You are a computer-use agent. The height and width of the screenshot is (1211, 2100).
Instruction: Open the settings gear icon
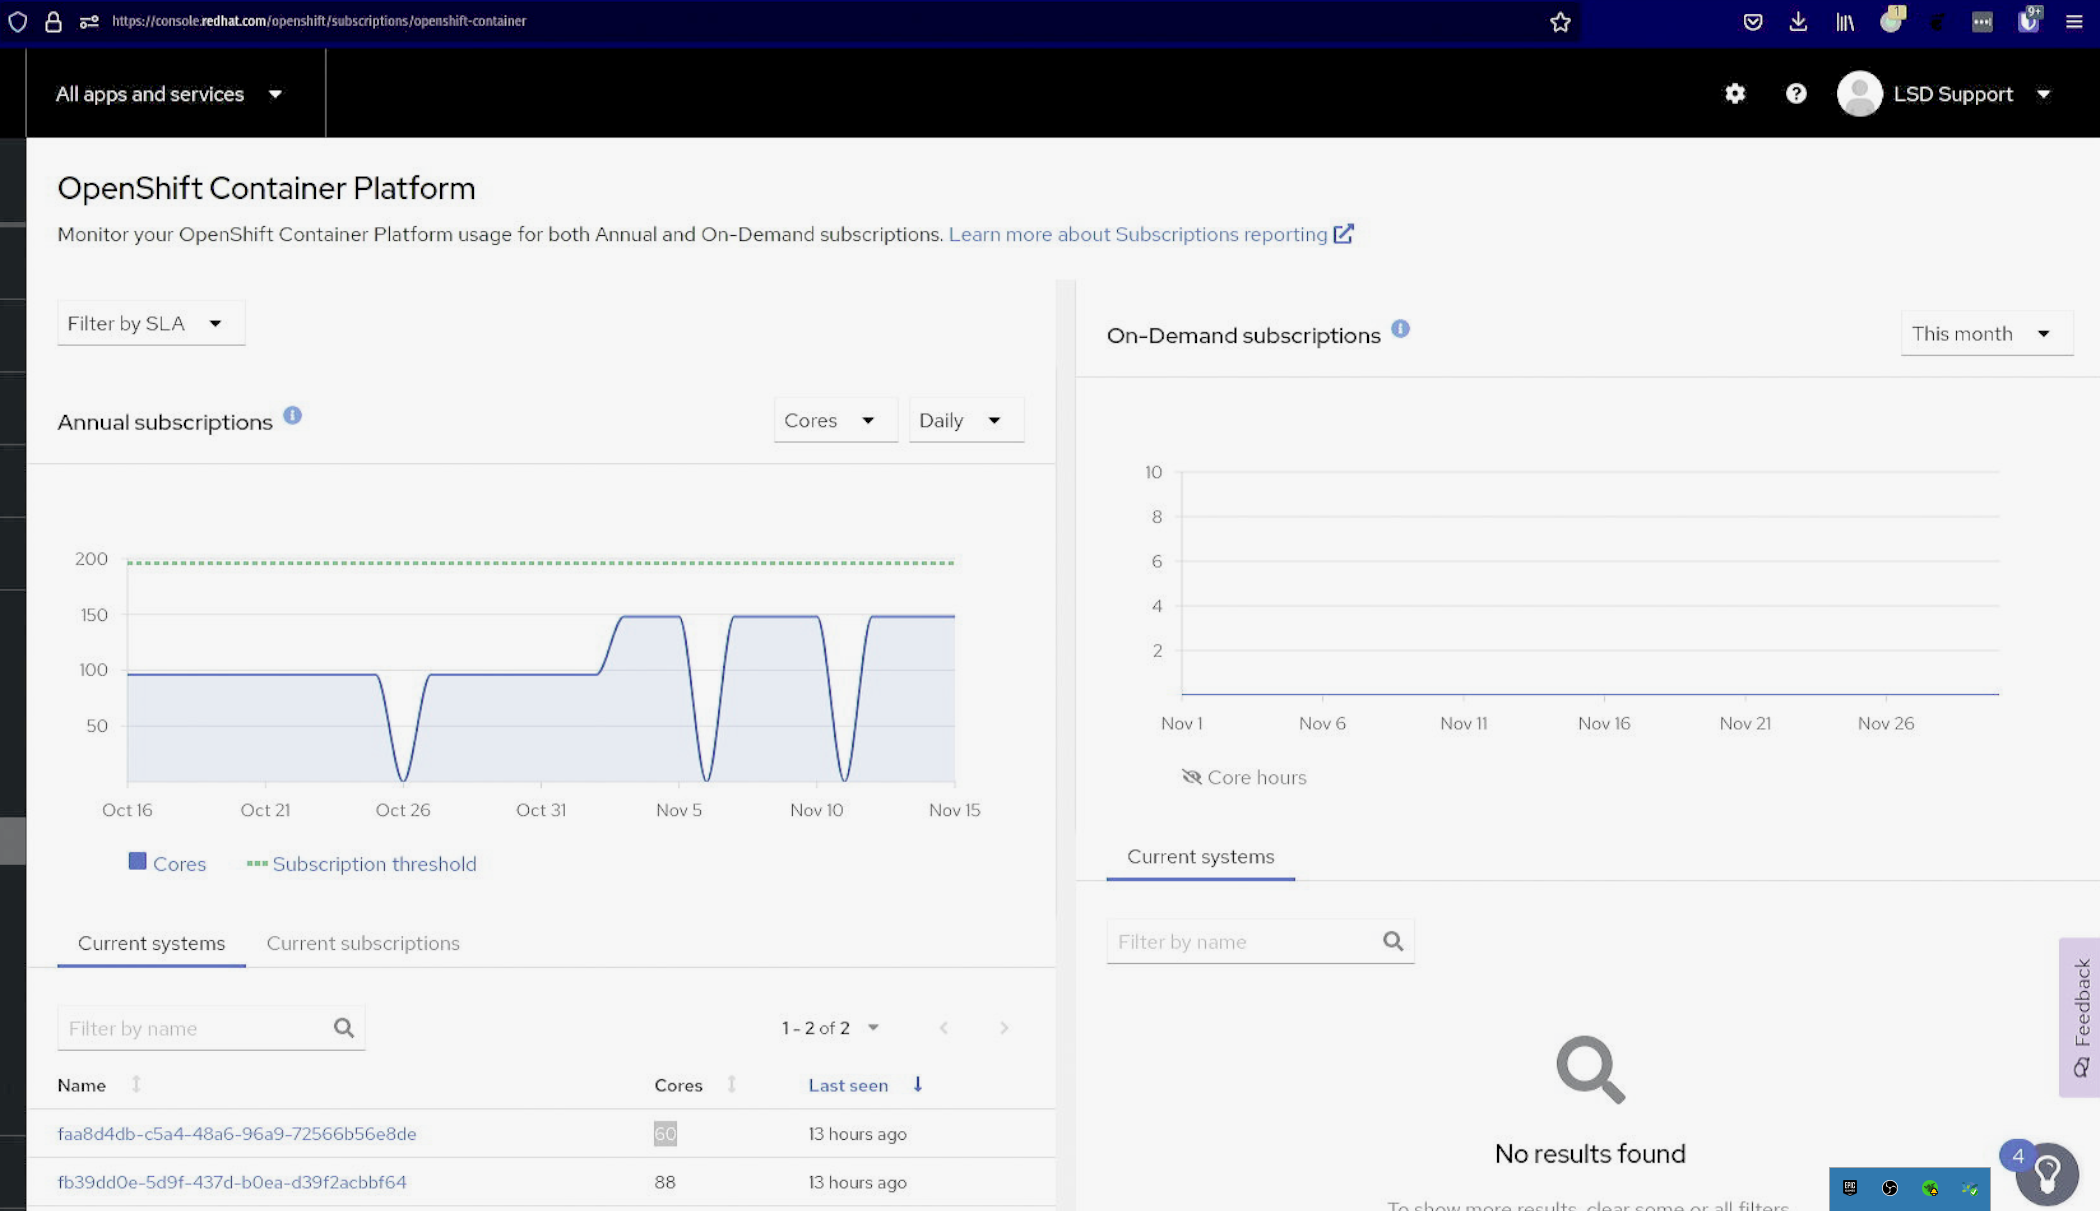pos(1735,94)
